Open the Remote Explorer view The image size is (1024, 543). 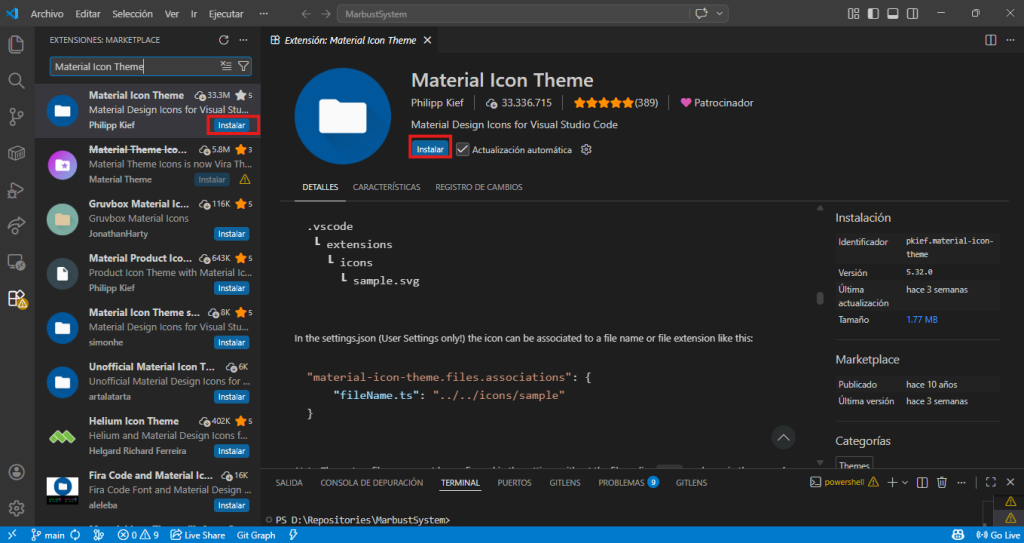tap(16, 263)
